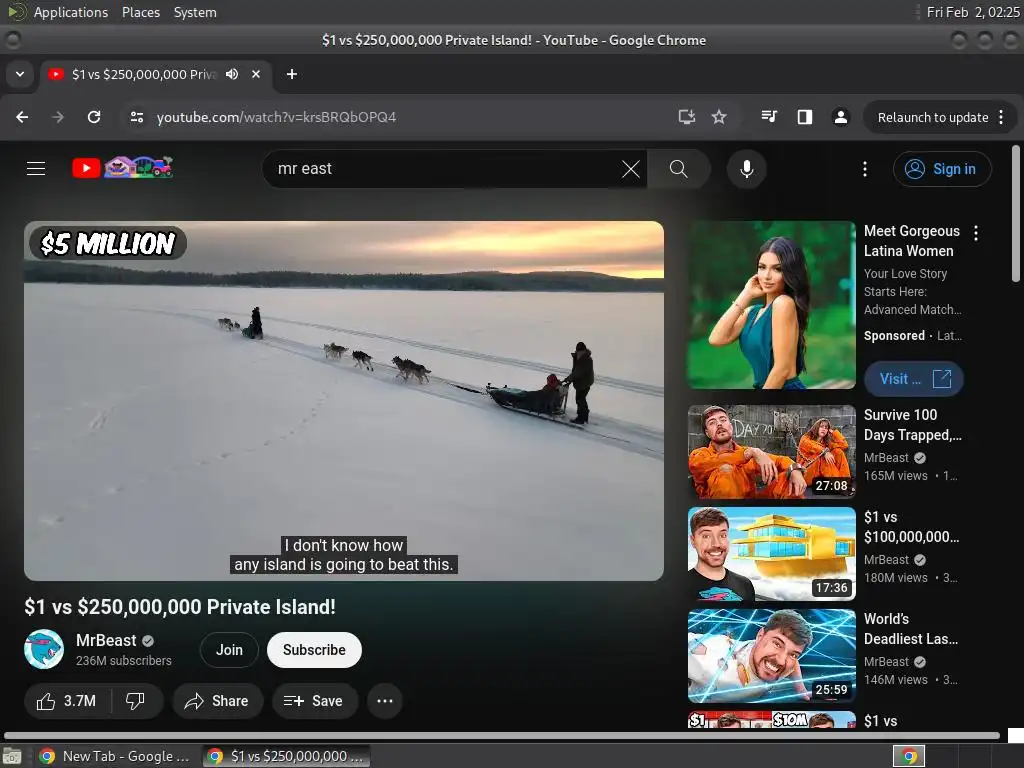1024x768 pixels.
Task: Click Relaunch to update
Action: pyautogui.click(x=933, y=118)
